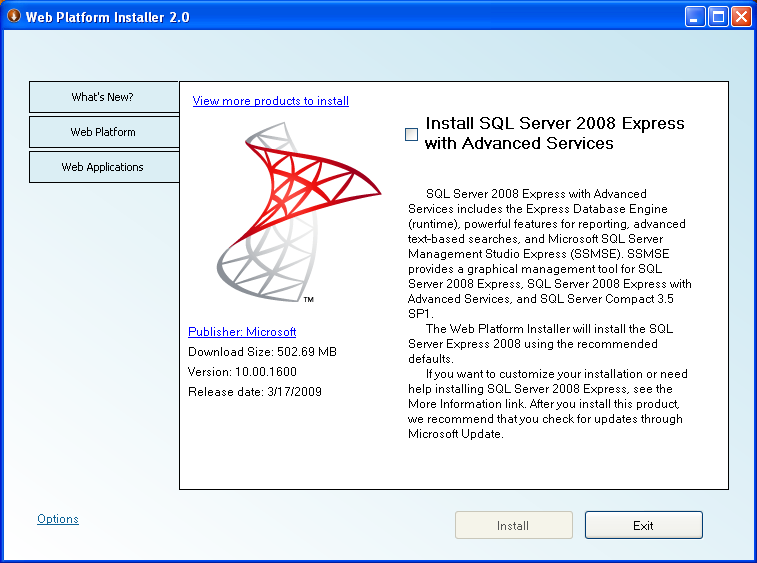The height and width of the screenshot is (563, 757).
Task: Open the Options link
Action: 58,519
